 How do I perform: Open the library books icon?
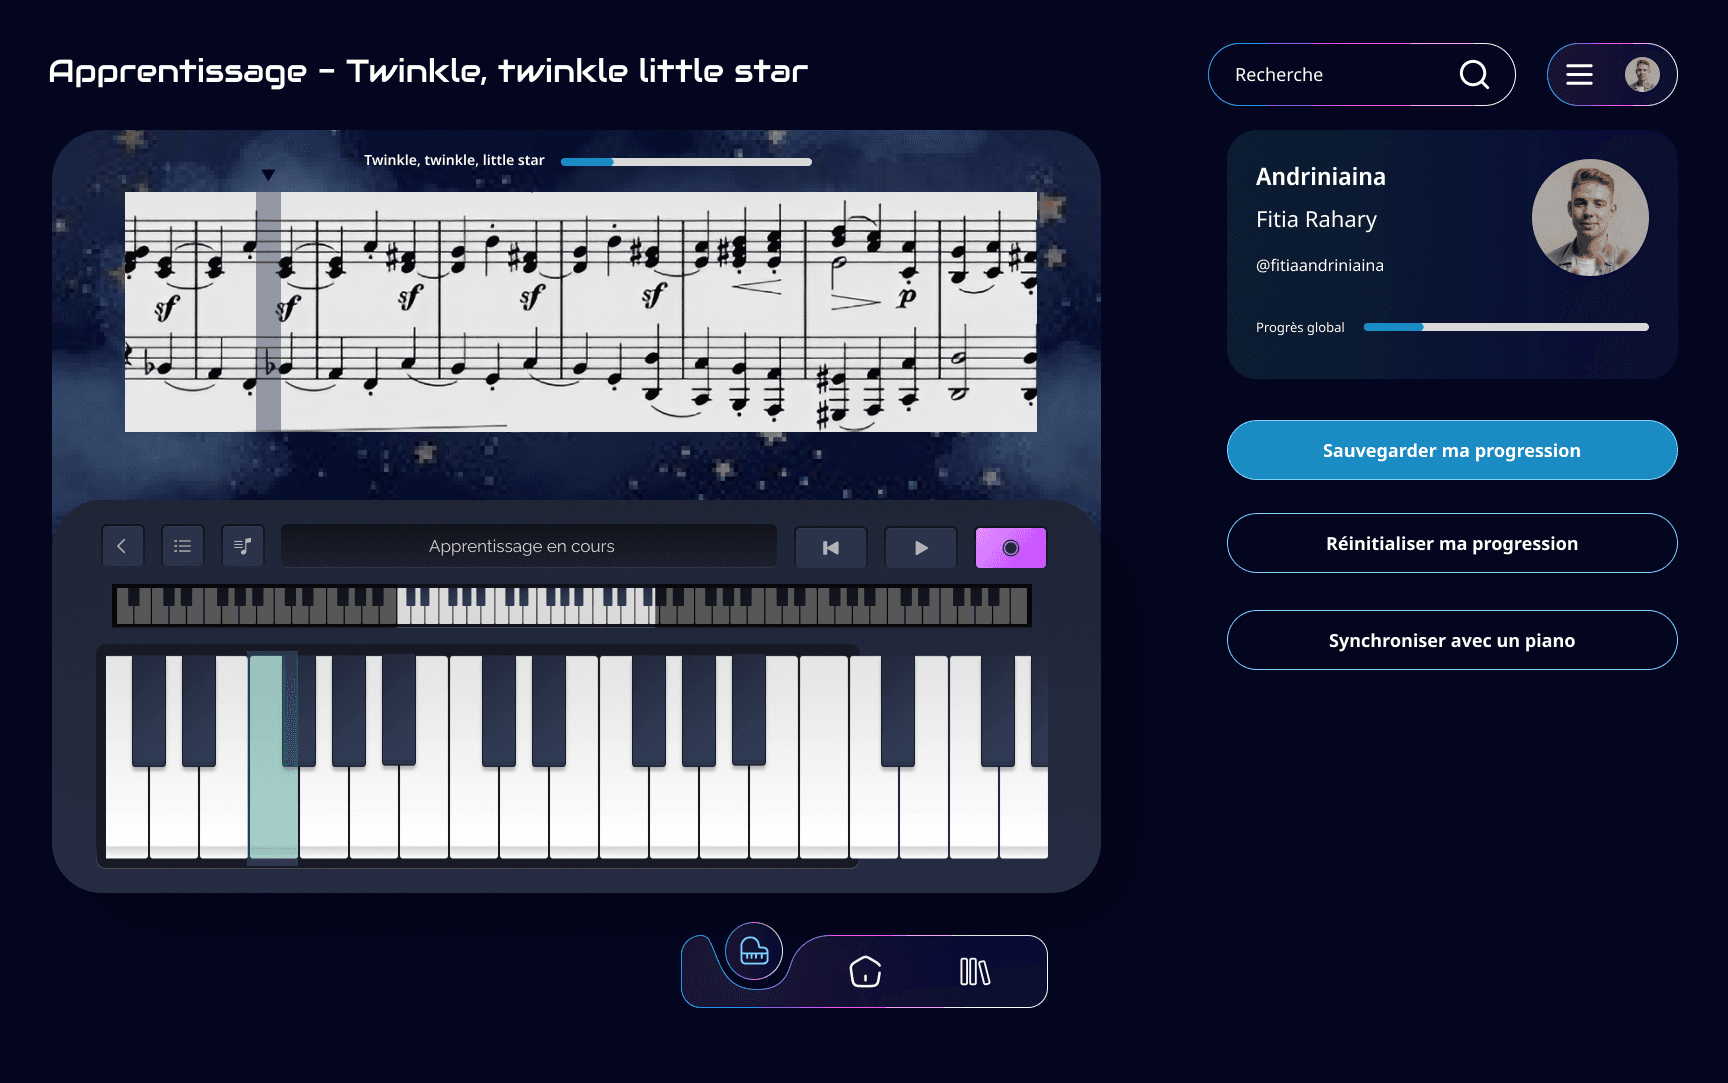click(975, 971)
